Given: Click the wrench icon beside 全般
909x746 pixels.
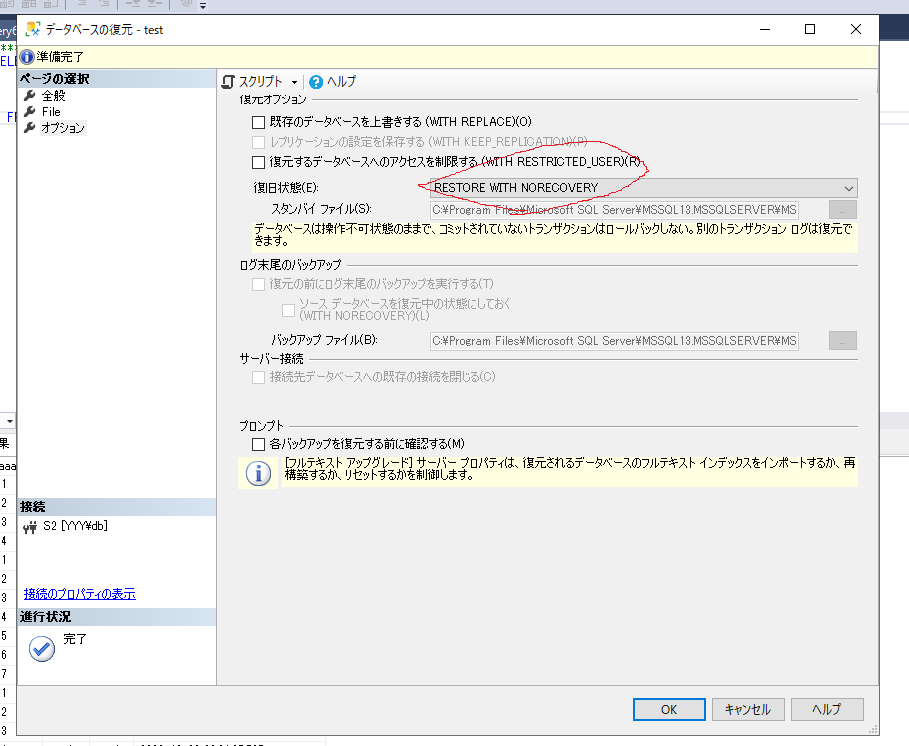Looking at the screenshot, I should pos(30,96).
